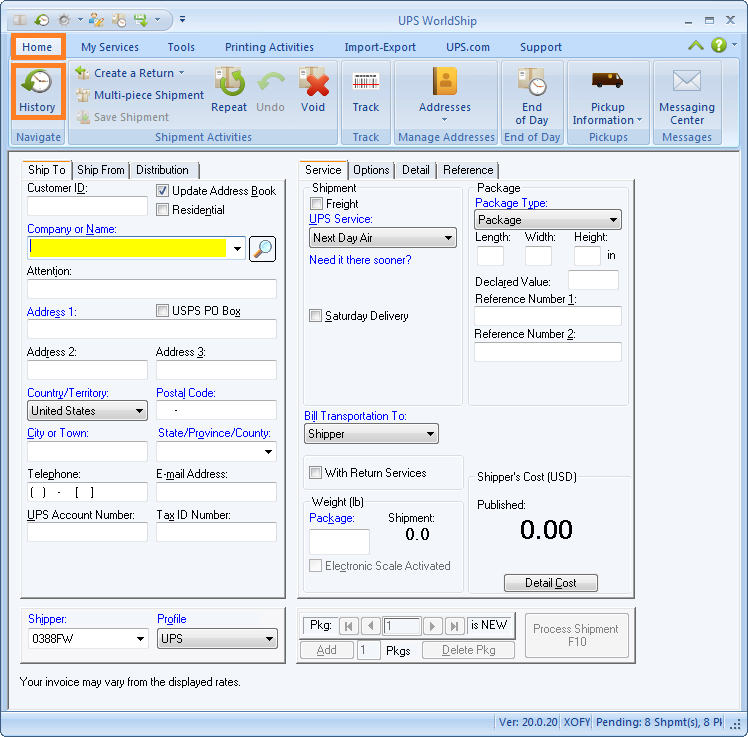Click the Attention field
The width and height of the screenshot is (748, 737).
(x=152, y=289)
